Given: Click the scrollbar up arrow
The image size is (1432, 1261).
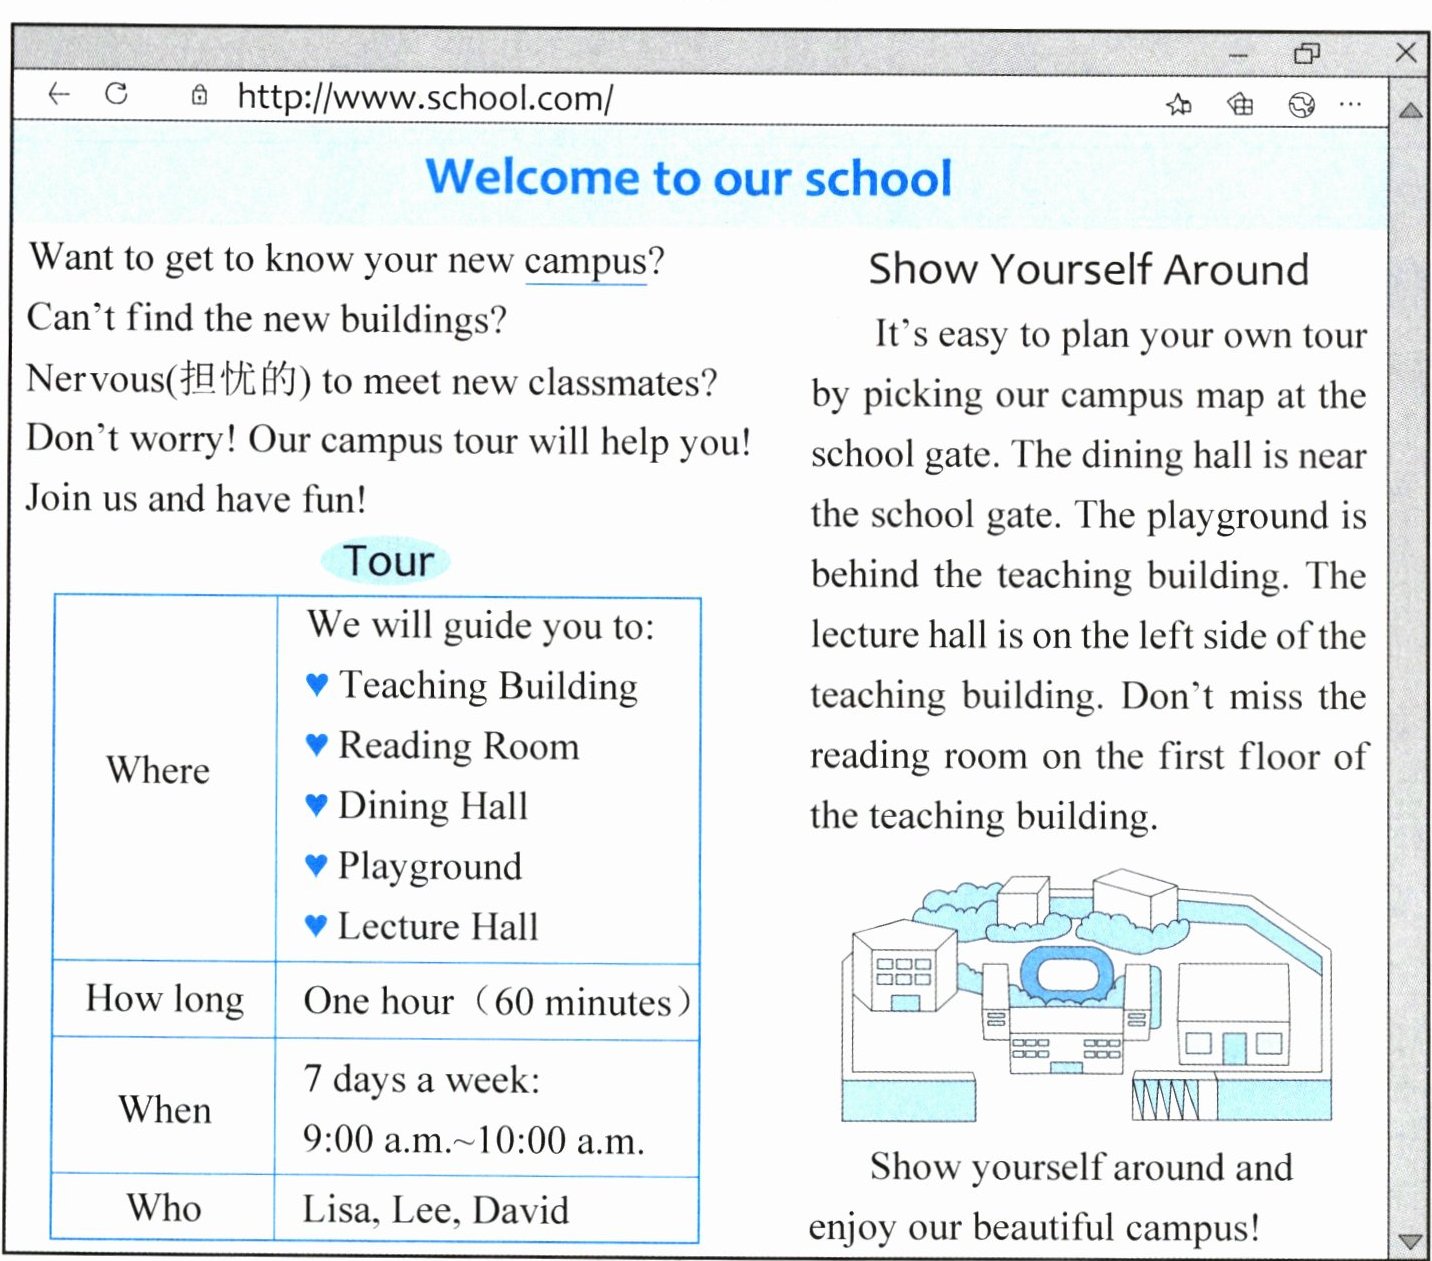Looking at the screenshot, I should click(x=1411, y=111).
